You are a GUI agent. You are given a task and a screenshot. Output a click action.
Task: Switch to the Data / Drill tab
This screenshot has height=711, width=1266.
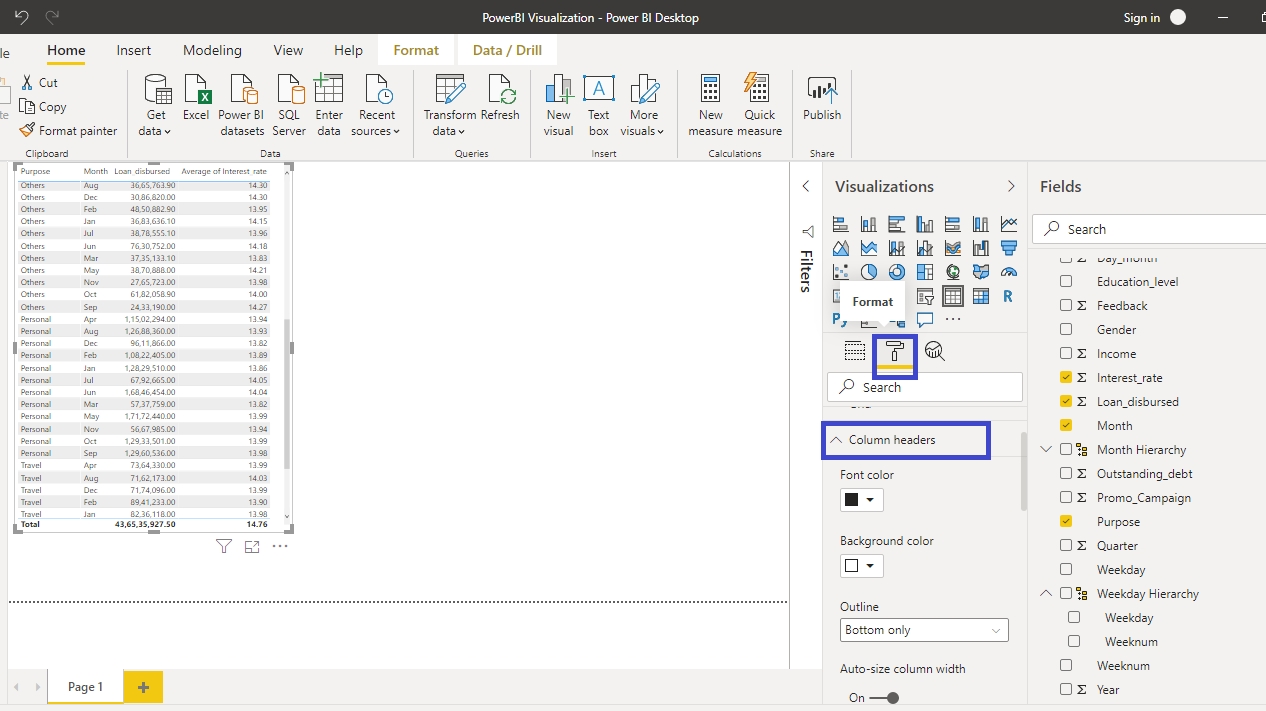click(x=507, y=50)
